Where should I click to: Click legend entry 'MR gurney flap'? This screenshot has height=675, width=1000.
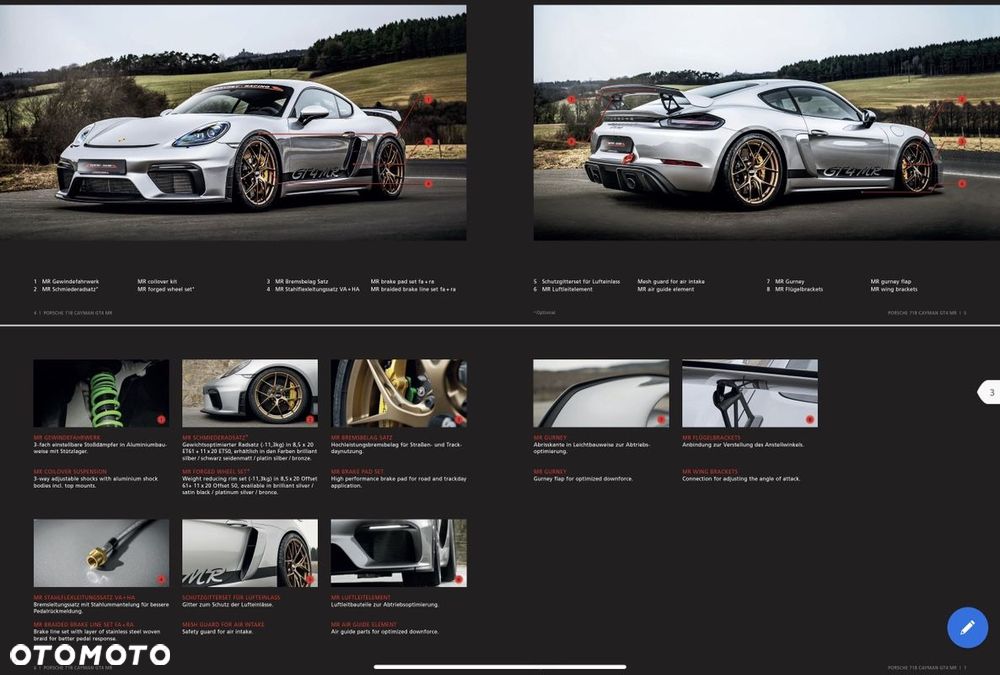(x=891, y=281)
